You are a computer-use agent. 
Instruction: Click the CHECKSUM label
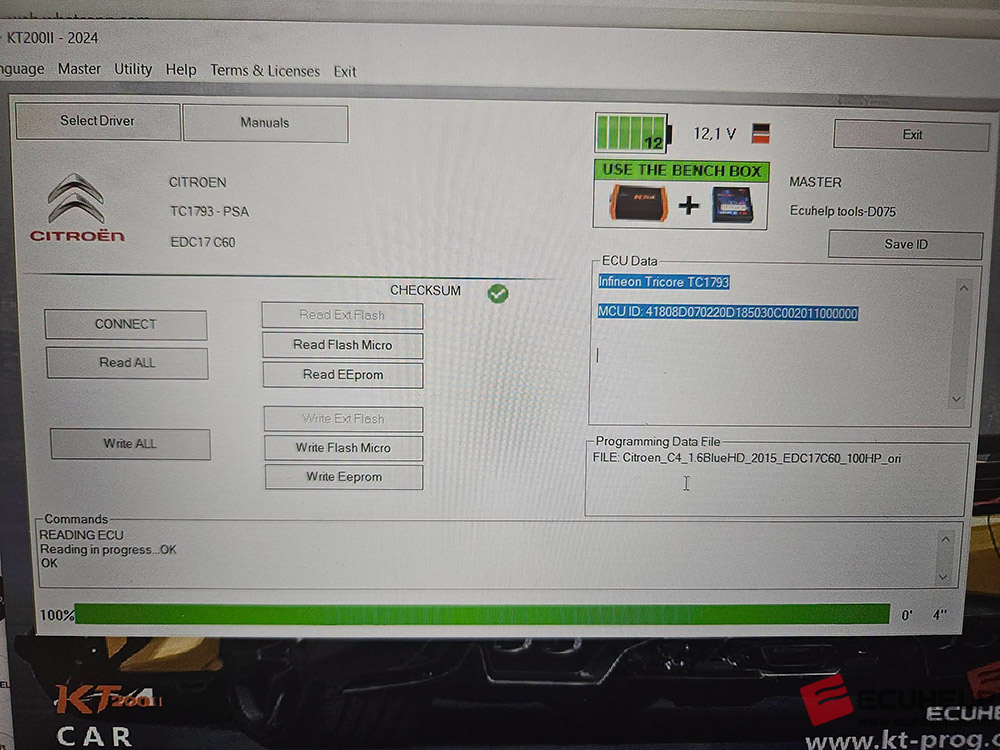425,290
